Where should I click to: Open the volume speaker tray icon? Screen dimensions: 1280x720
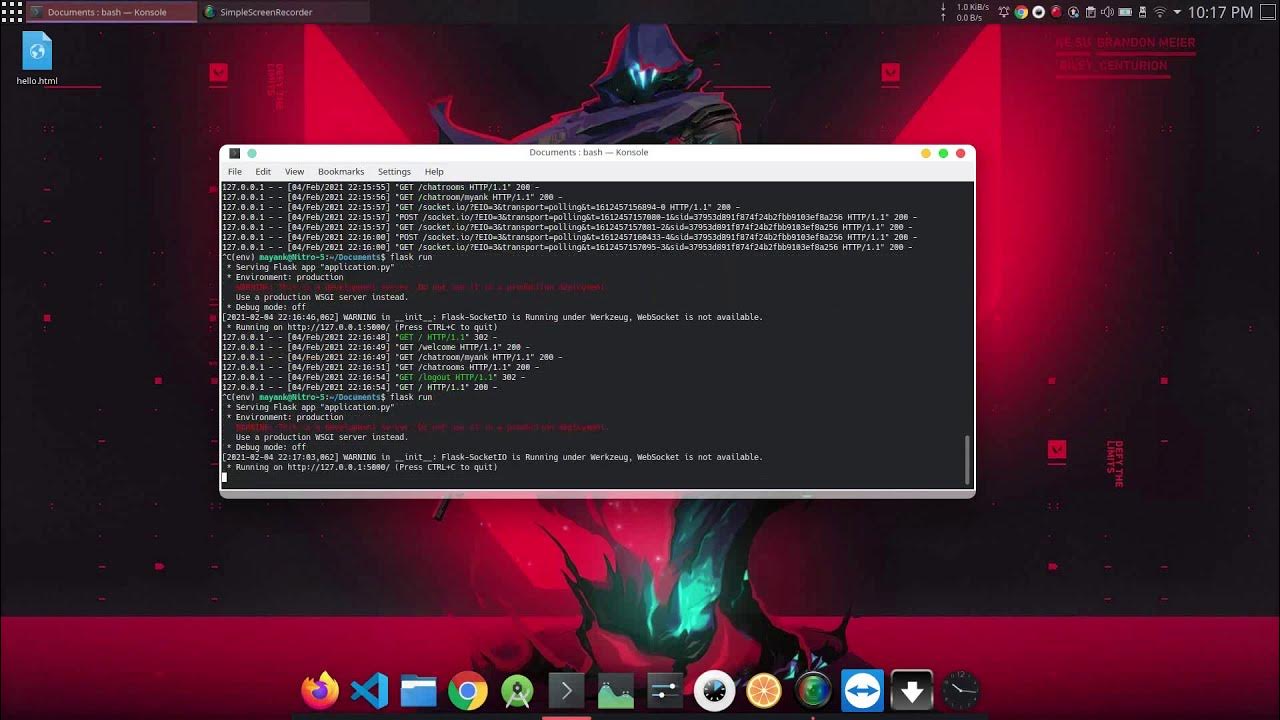pyautogui.click(x=1107, y=12)
